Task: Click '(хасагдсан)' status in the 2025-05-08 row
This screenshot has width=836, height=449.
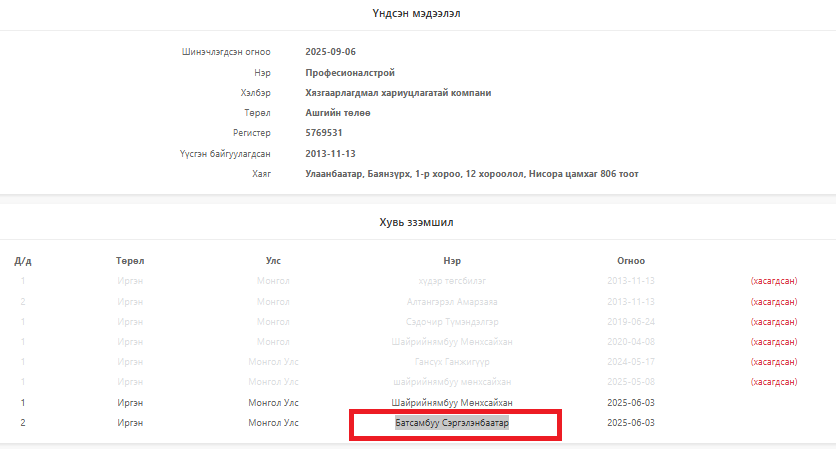Action: (x=774, y=382)
